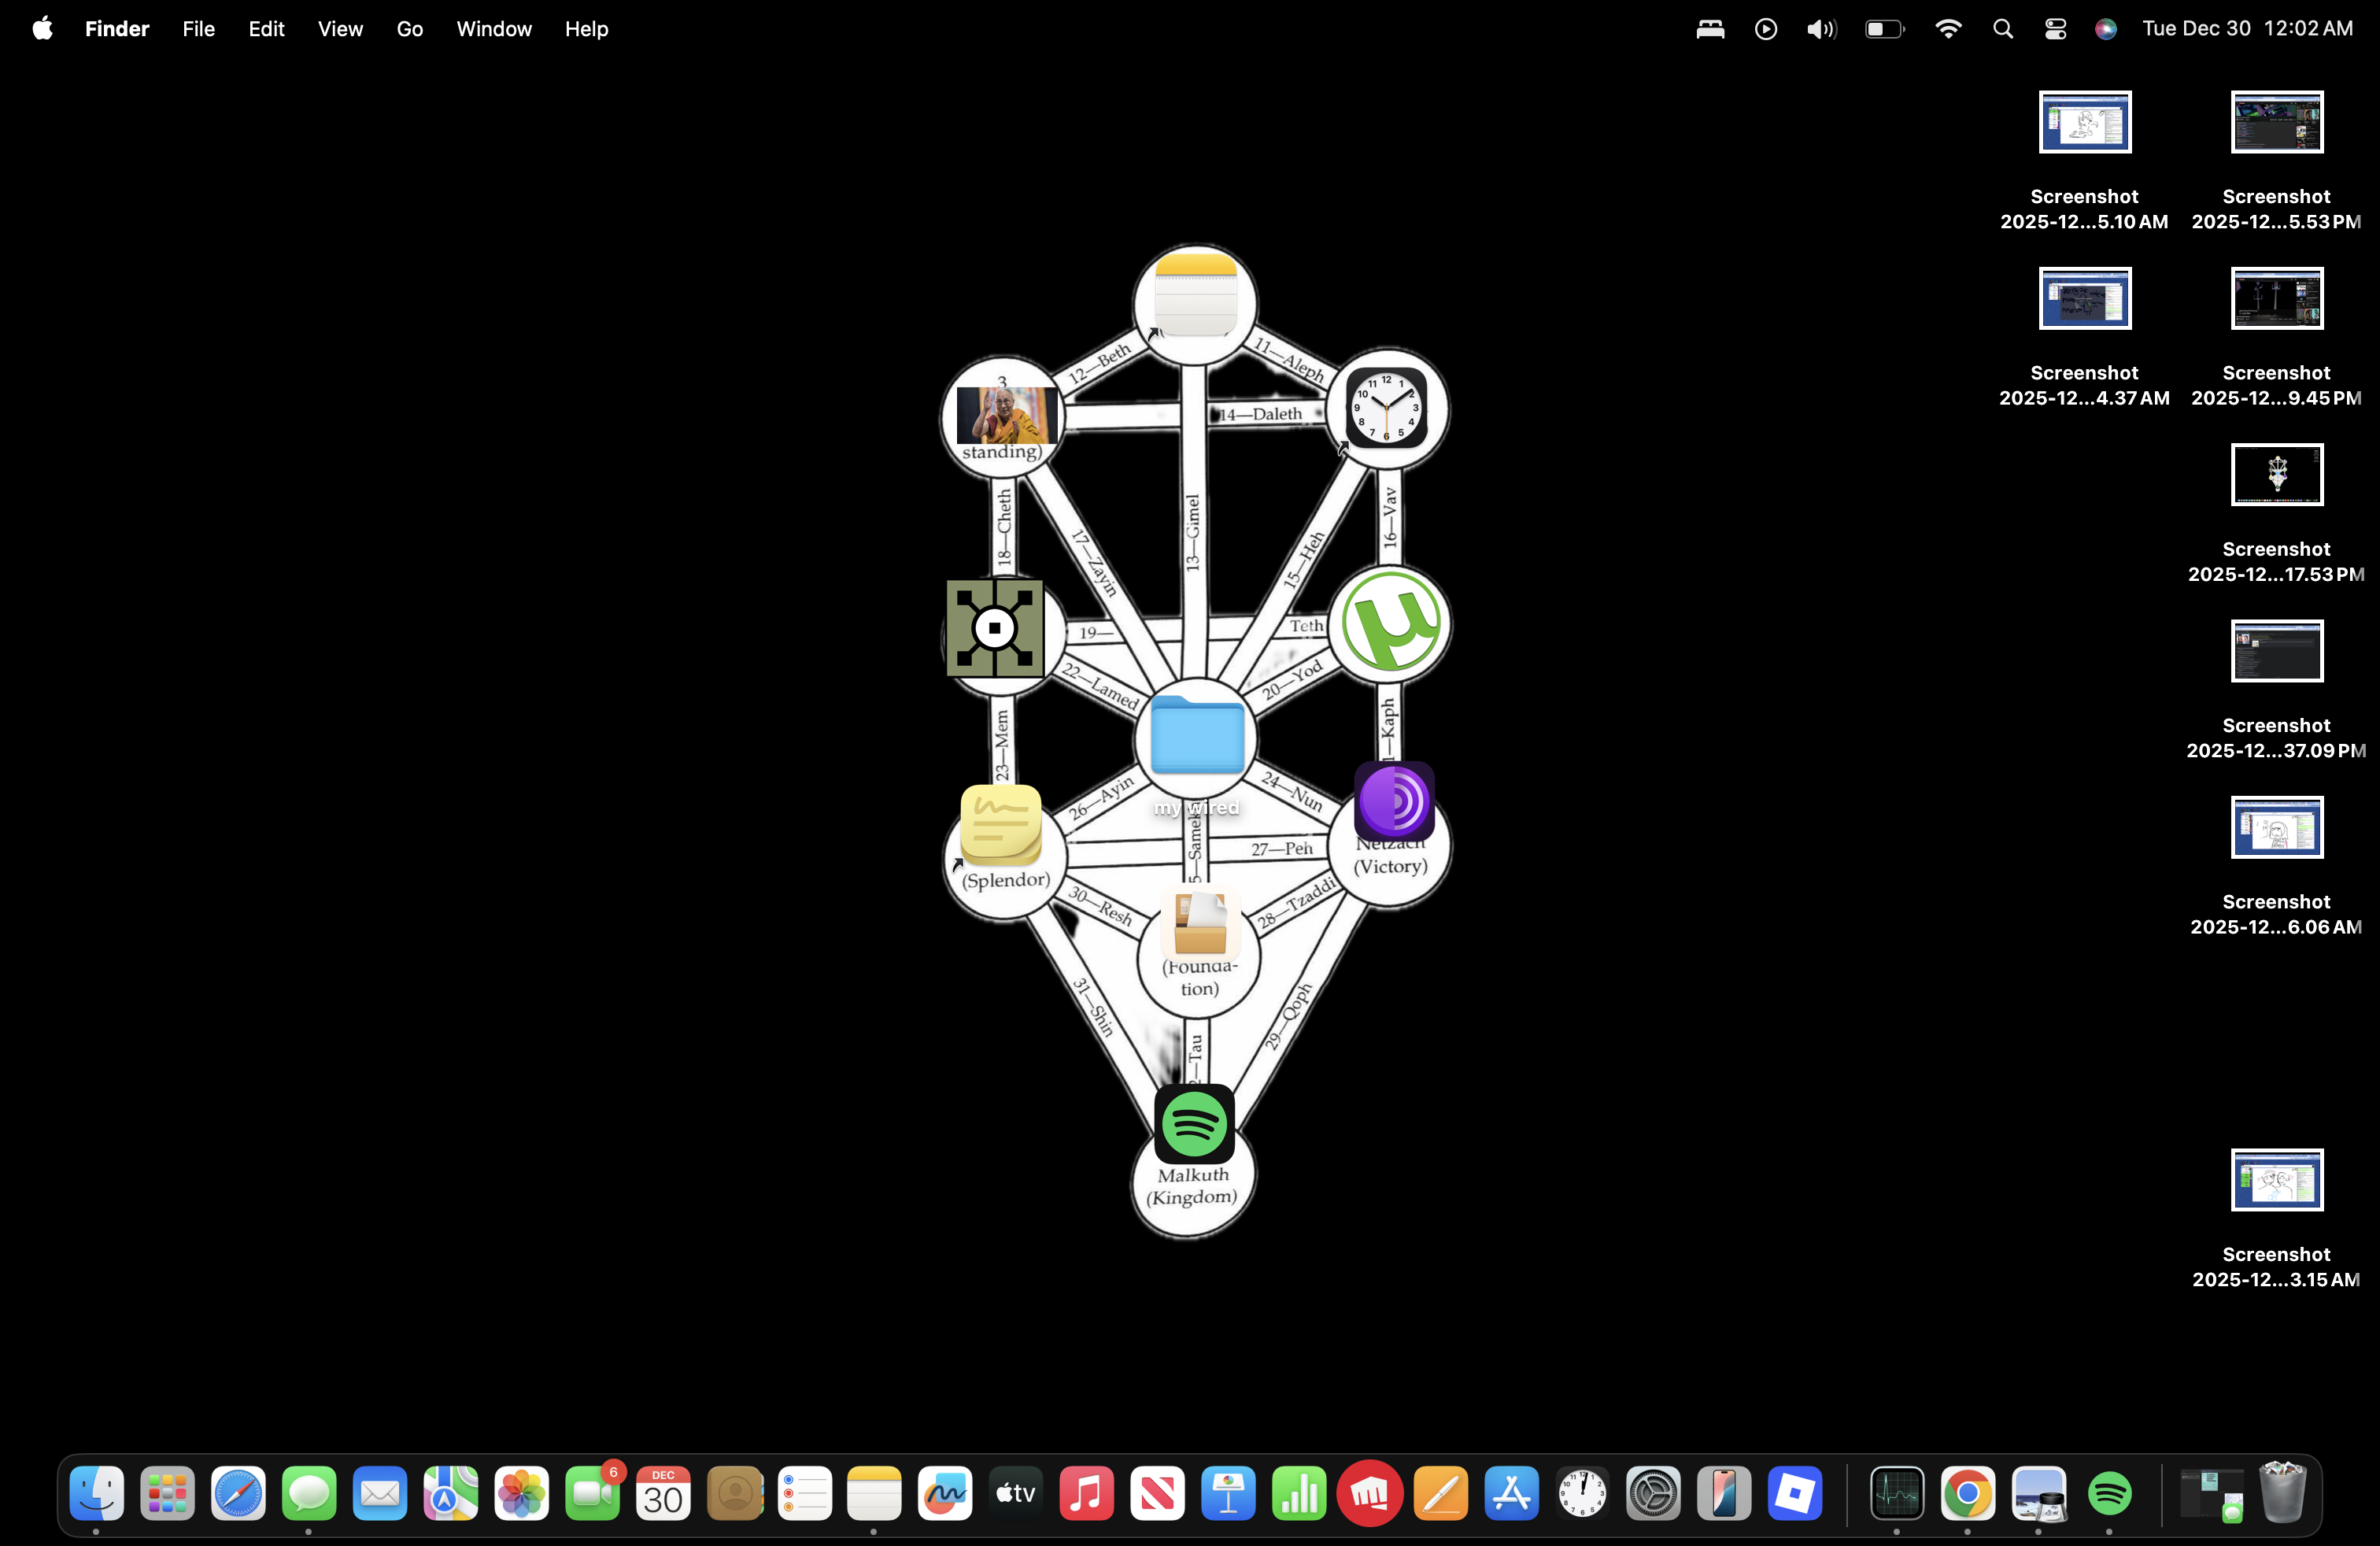Open the View menu

(340, 29)
